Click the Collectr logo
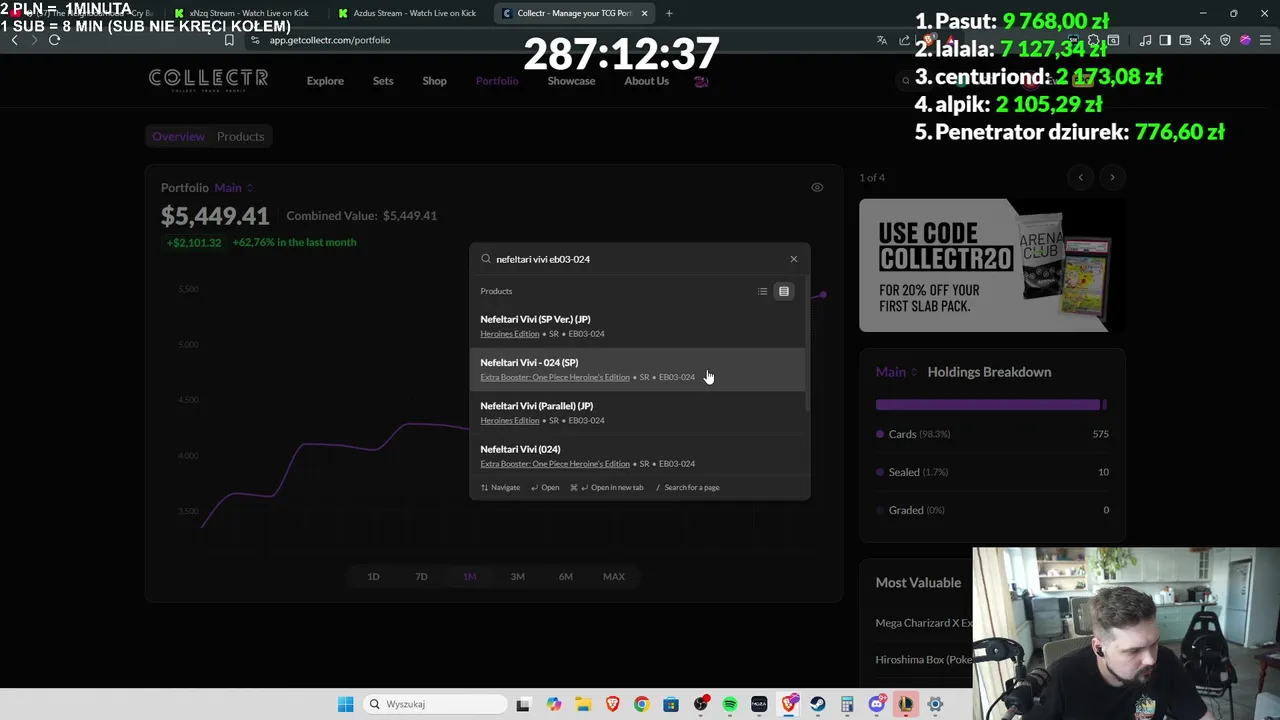The height and width of the screenshot is (720, 1280). coord(208,80)
